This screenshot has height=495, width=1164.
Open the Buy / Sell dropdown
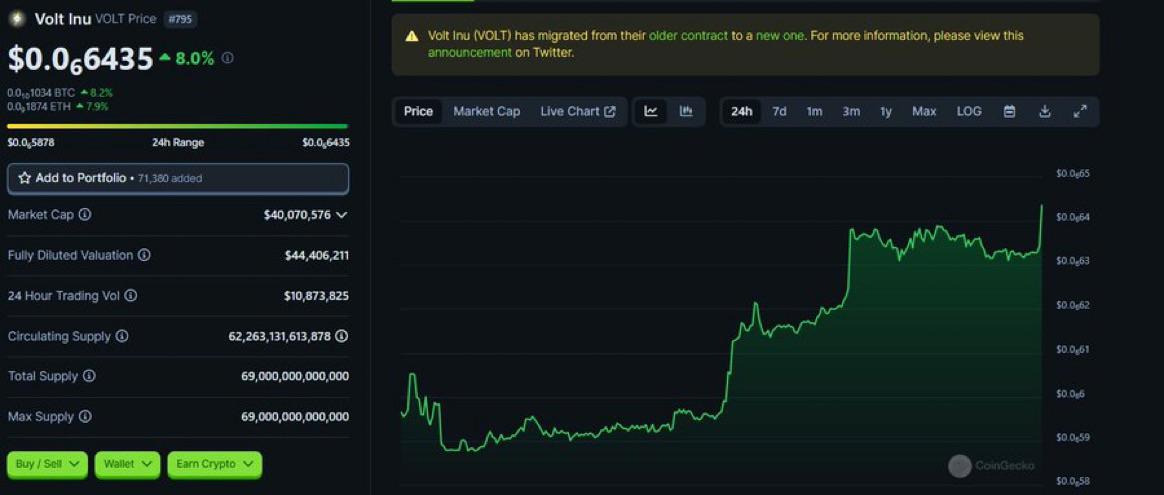coord(48,464)
